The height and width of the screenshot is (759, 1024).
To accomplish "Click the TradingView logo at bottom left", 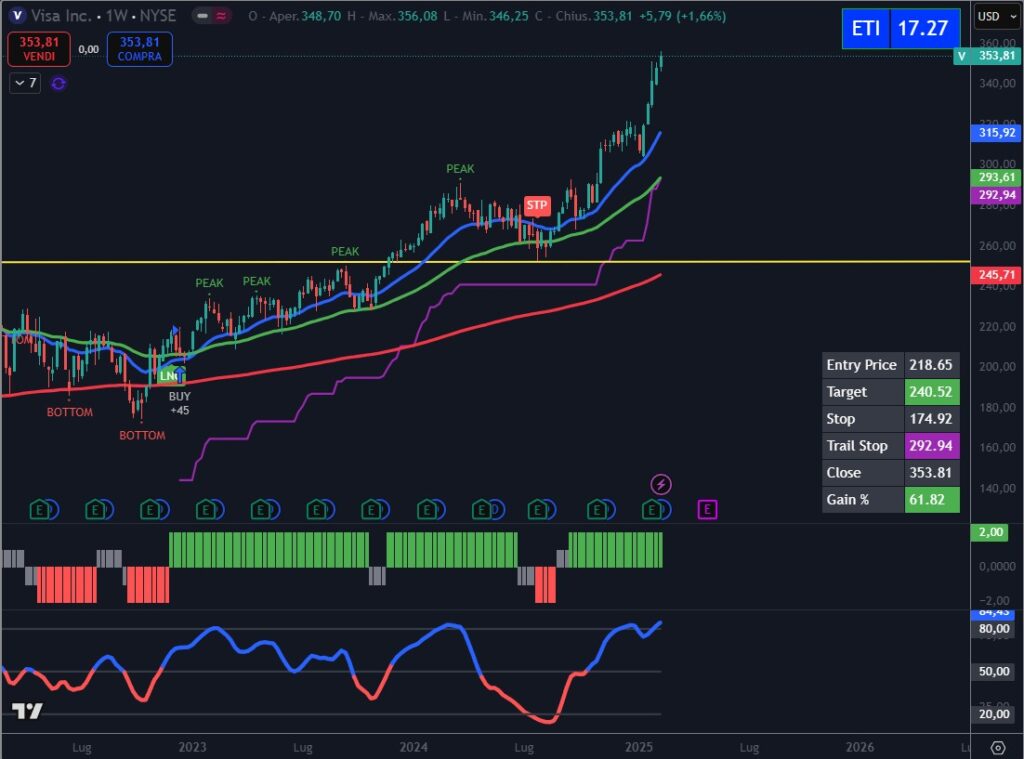I will click(27, 711).
